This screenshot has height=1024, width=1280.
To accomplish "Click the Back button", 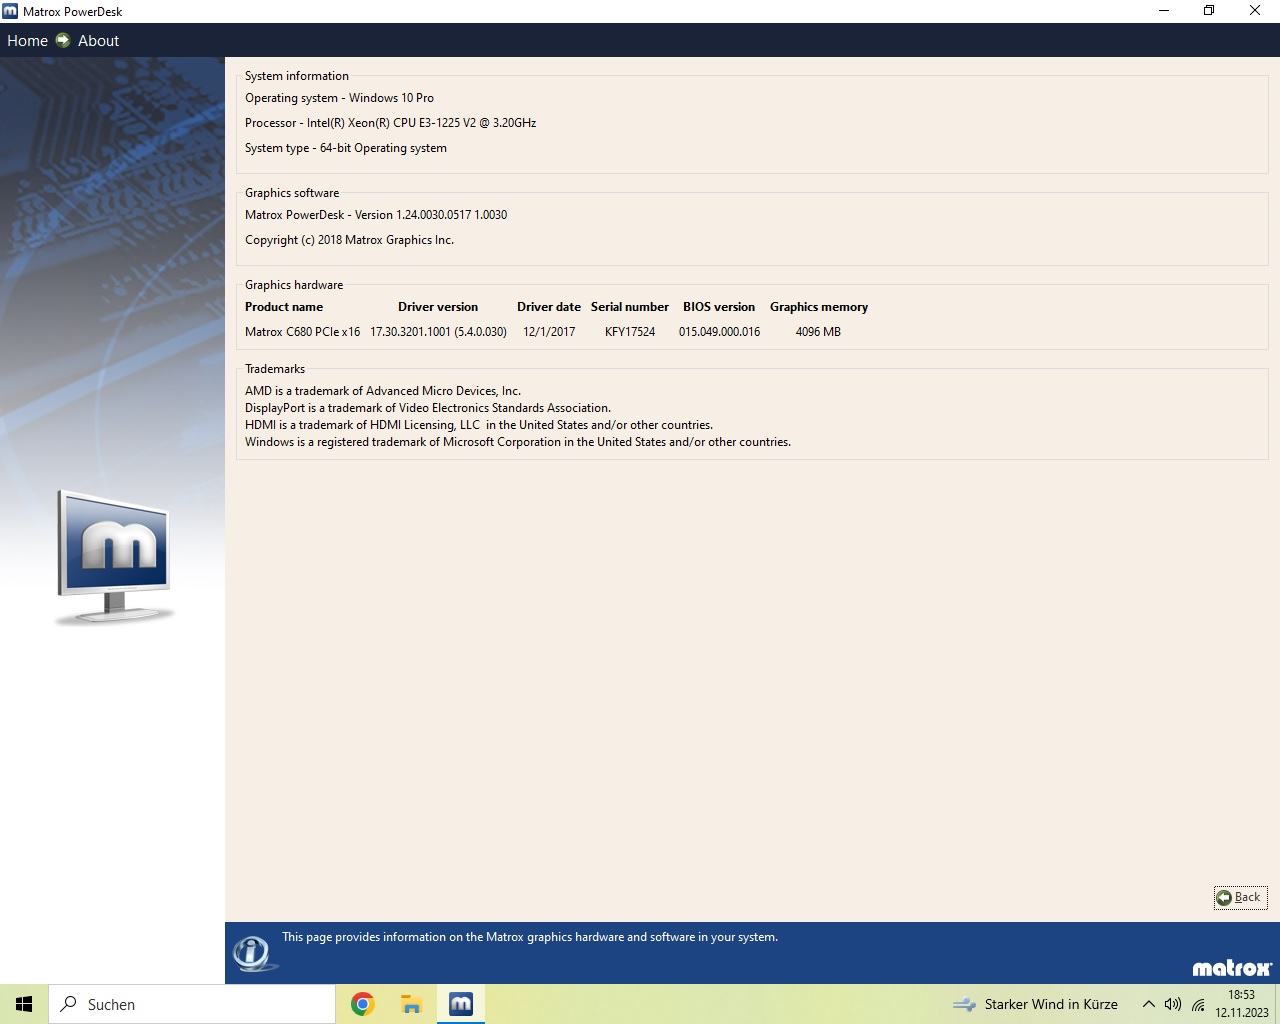I will (x=1240, y=897).
